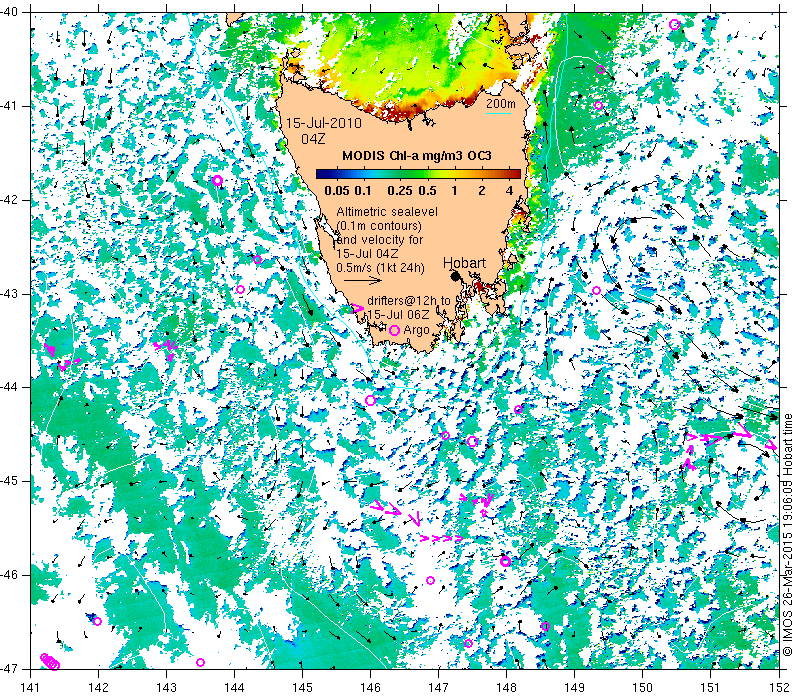Screen dimensions: 800x700
Task: Click the 'drifters@12h to' legend text
Action: tap(409, 301)
